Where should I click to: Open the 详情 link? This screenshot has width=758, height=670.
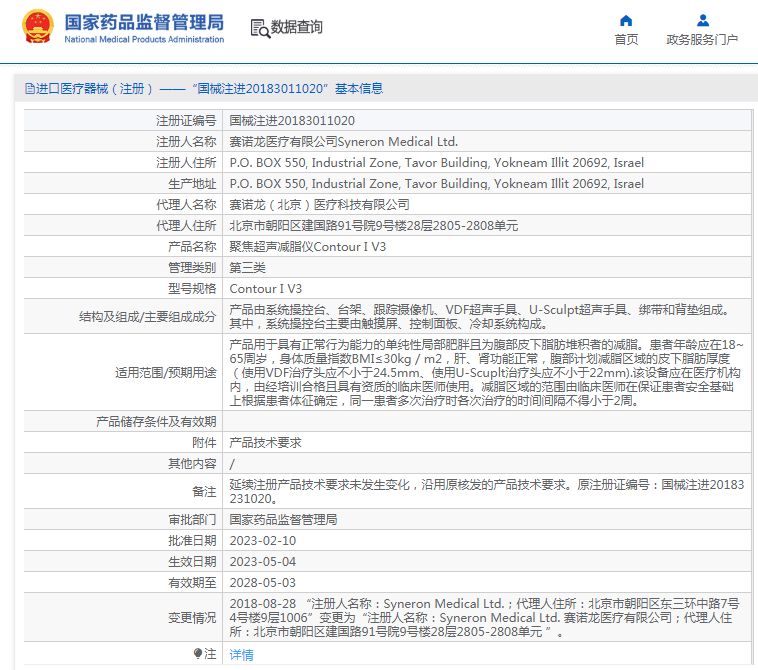[241, 655]
